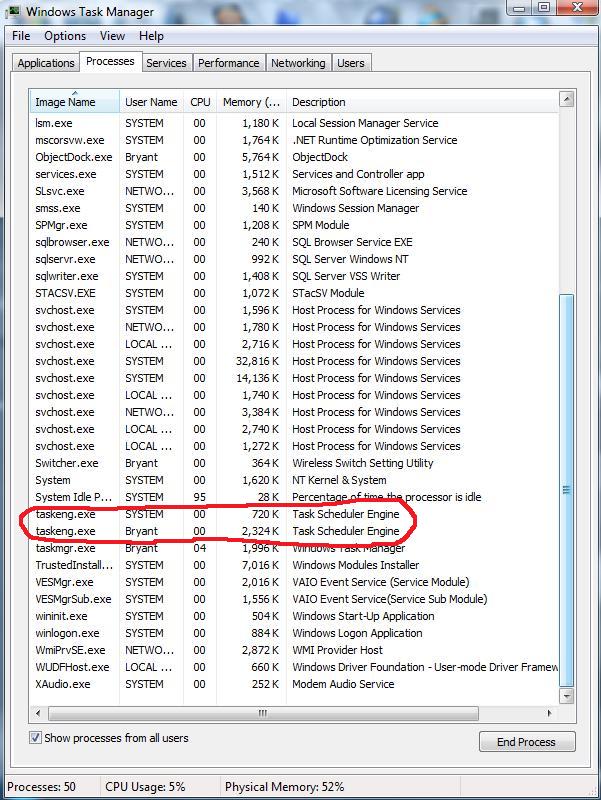The width and height of the screenshot is (601, 800).
Task: Select the lsm.exe process row
Action: coord(294,123)
